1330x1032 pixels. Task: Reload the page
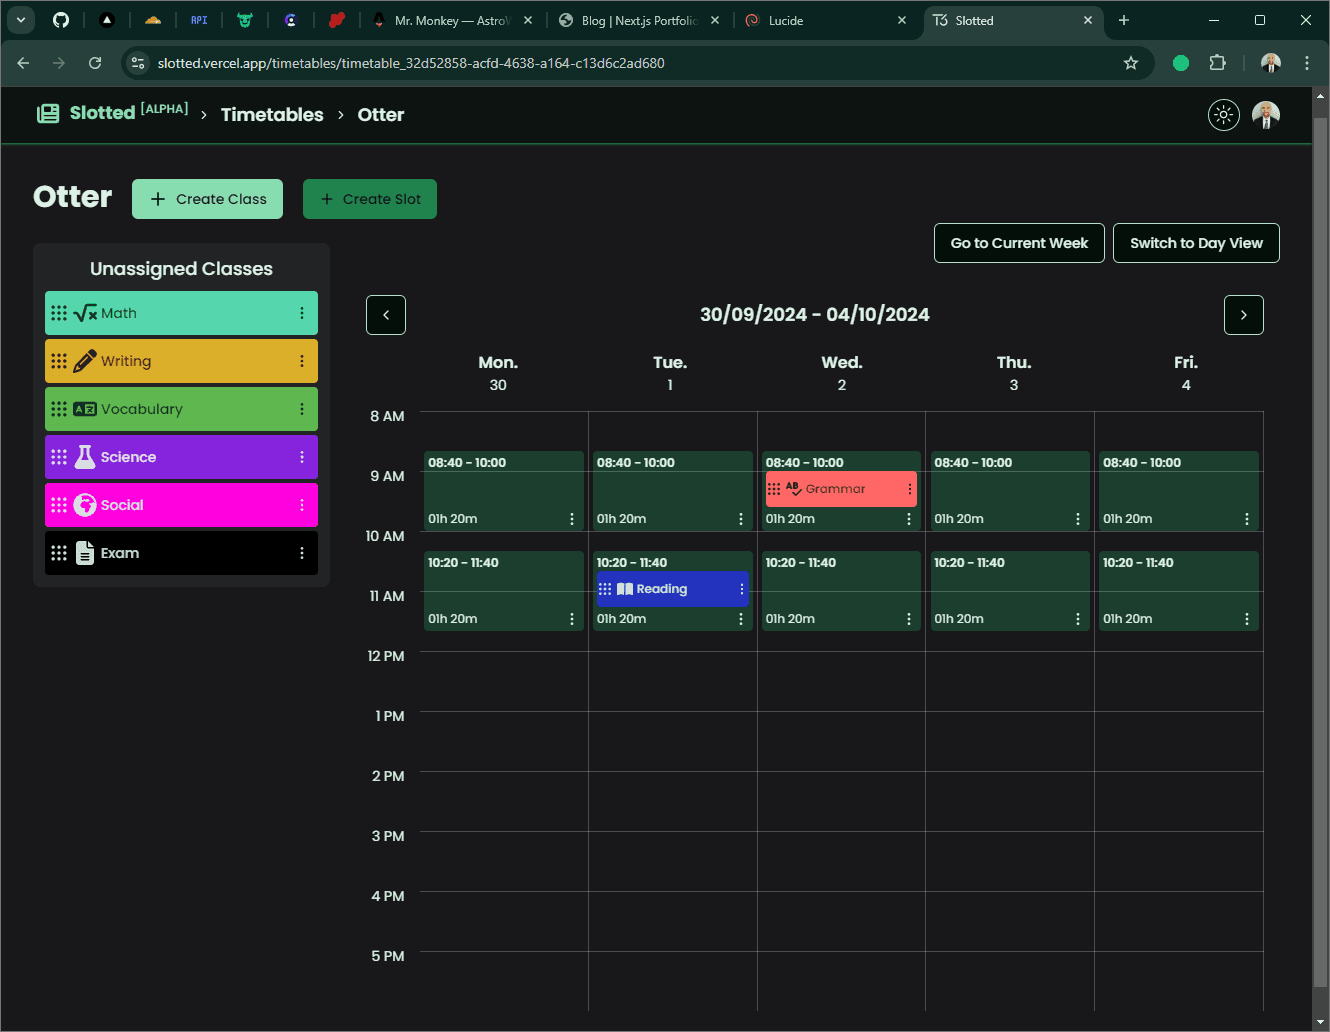[x=95, y=63]
